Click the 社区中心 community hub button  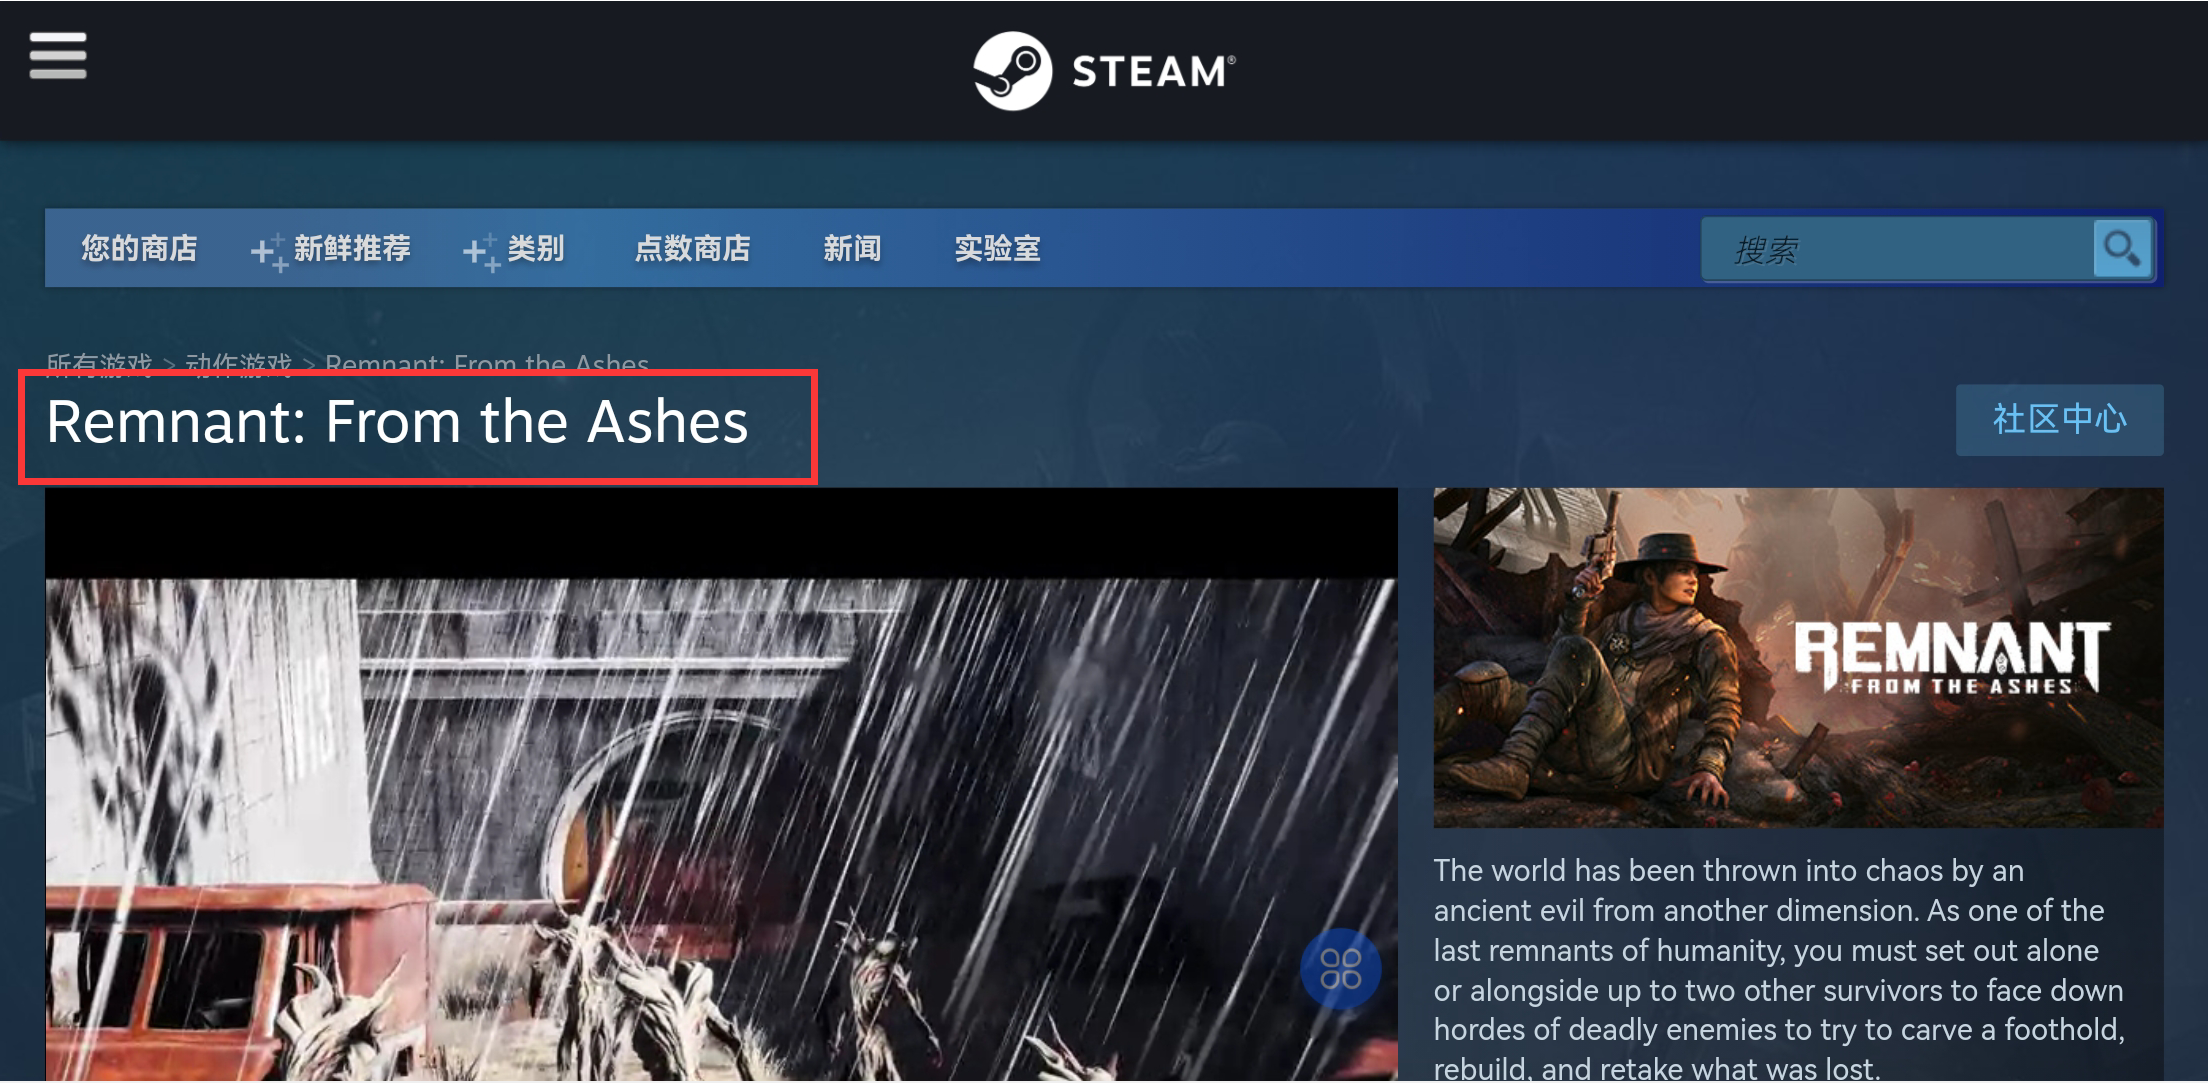tap(2059, 420)
